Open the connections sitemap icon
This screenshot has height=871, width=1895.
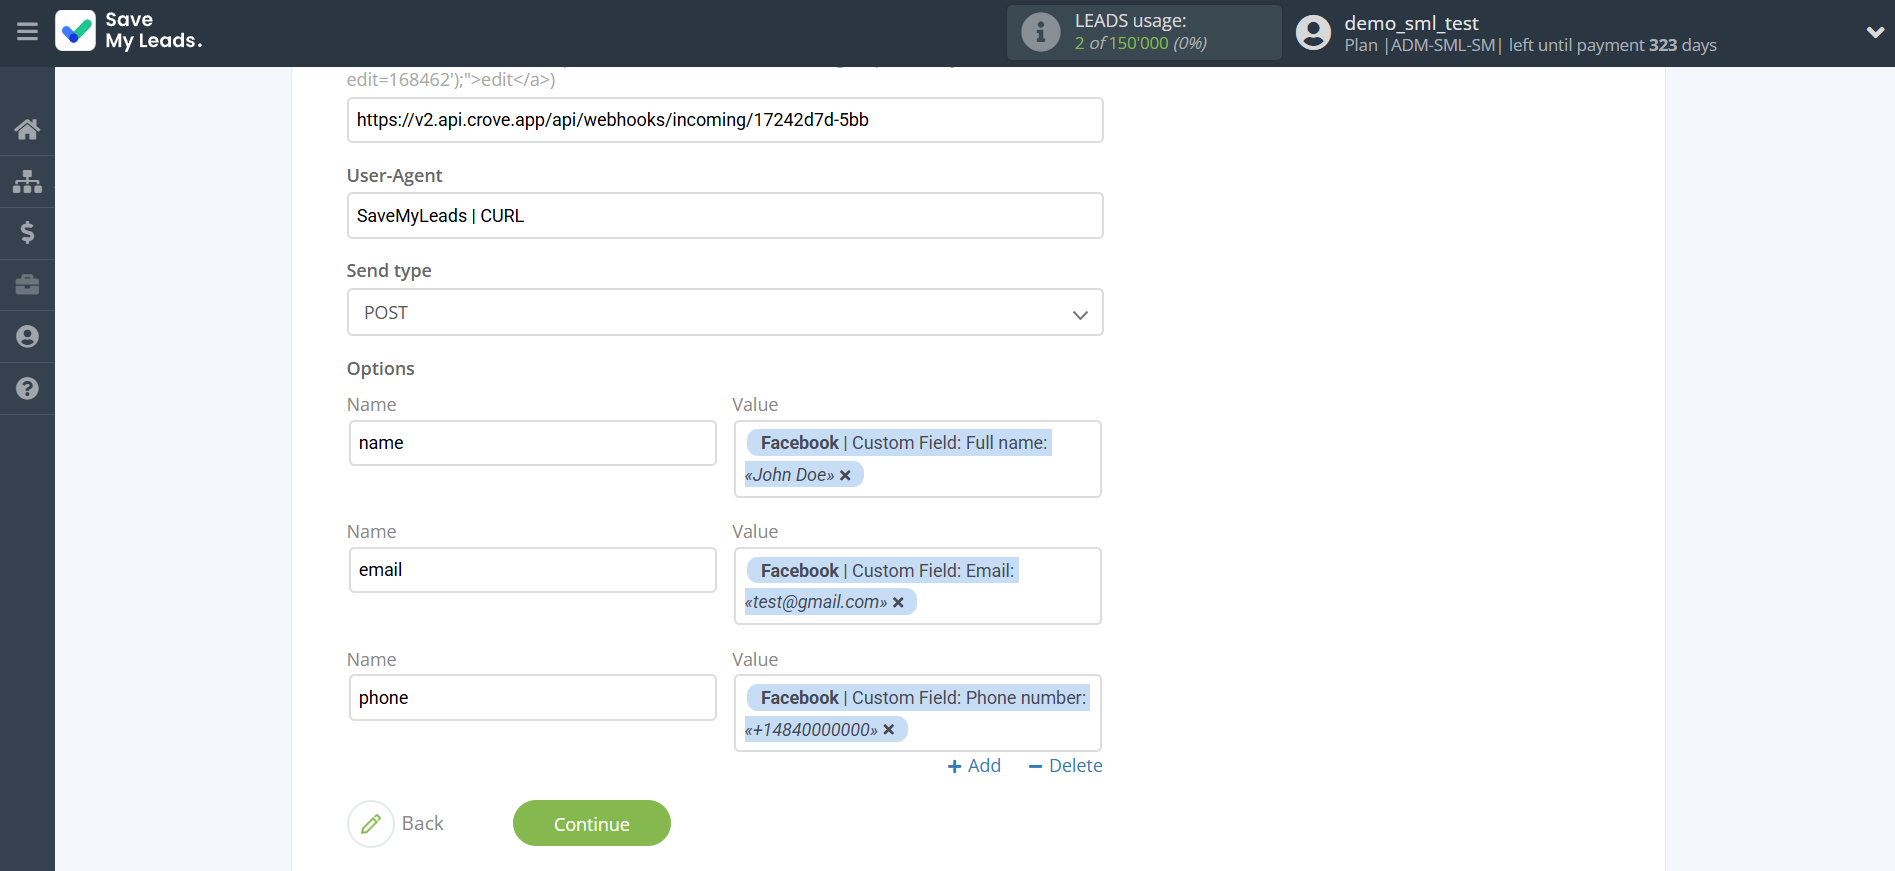click(x=27, y=181)
